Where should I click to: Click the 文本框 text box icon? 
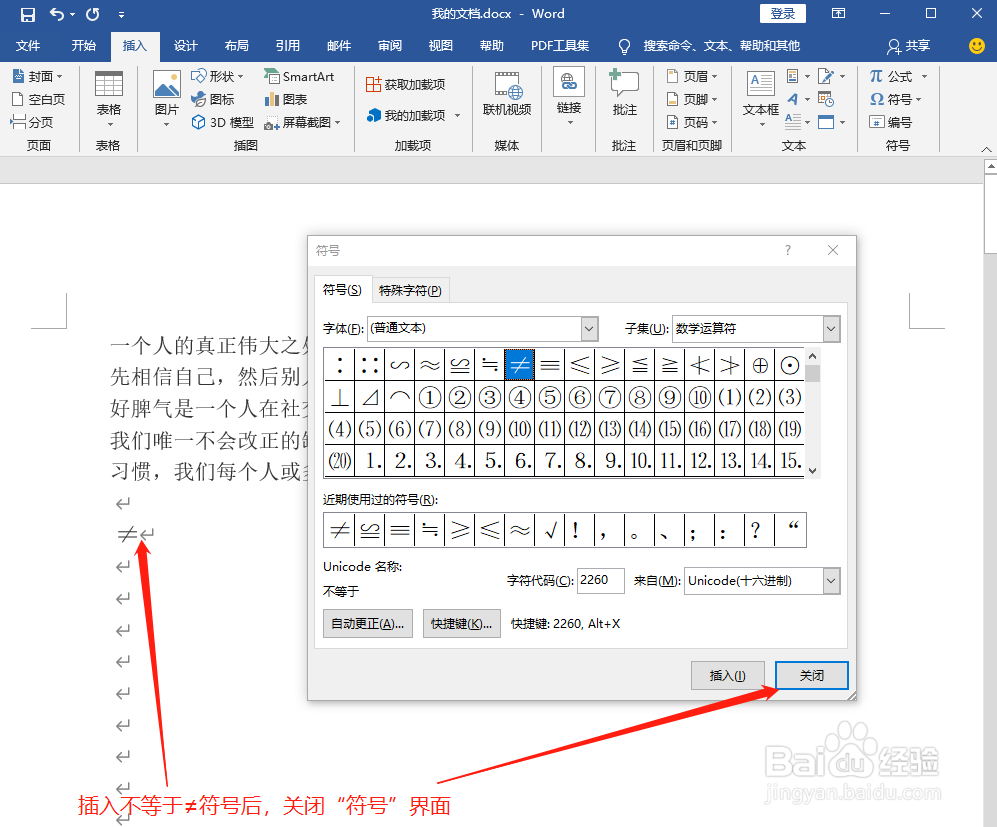pyautogui.click(x=760, y=85)
